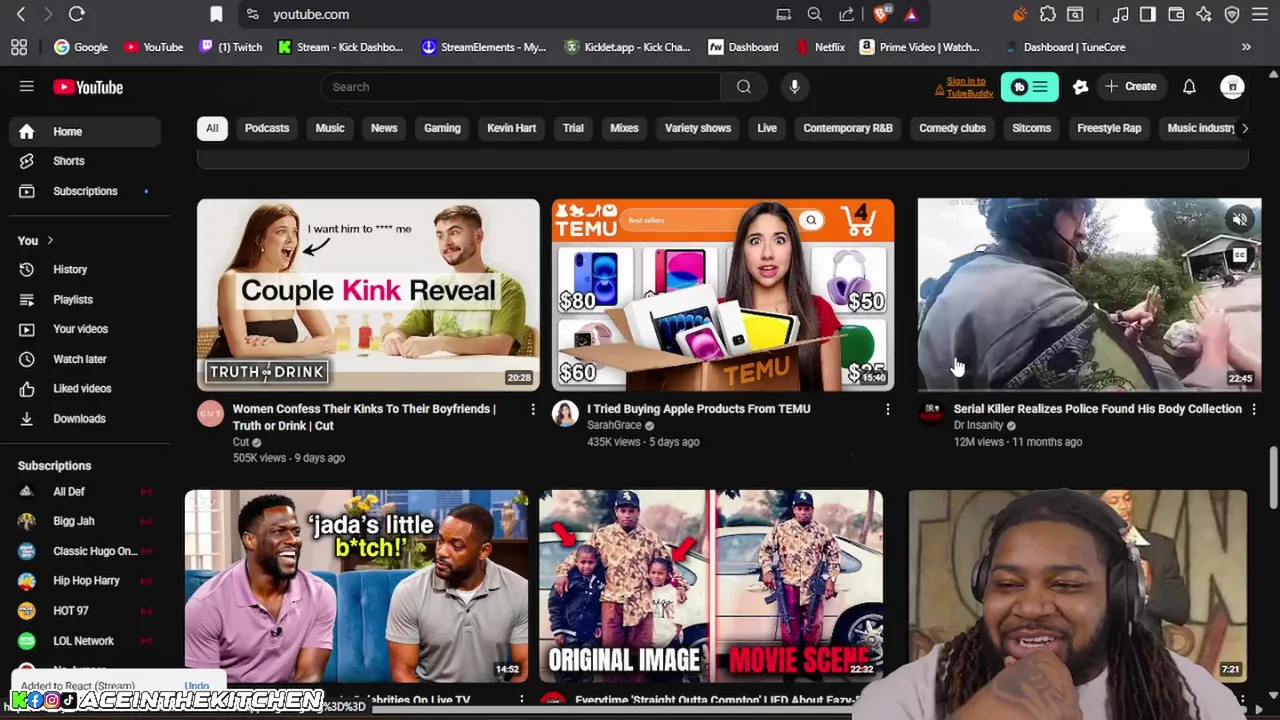Viewport: 1280px width, 720px height.
Task: Click the Create button
Action: coord(1131,87)
